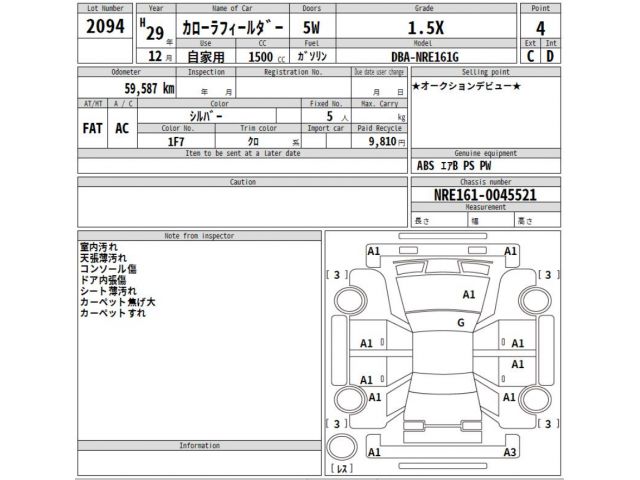The image size is (640, 480).
Task: Select the inspector note ドア内張傷
Action: pos(103,280)
